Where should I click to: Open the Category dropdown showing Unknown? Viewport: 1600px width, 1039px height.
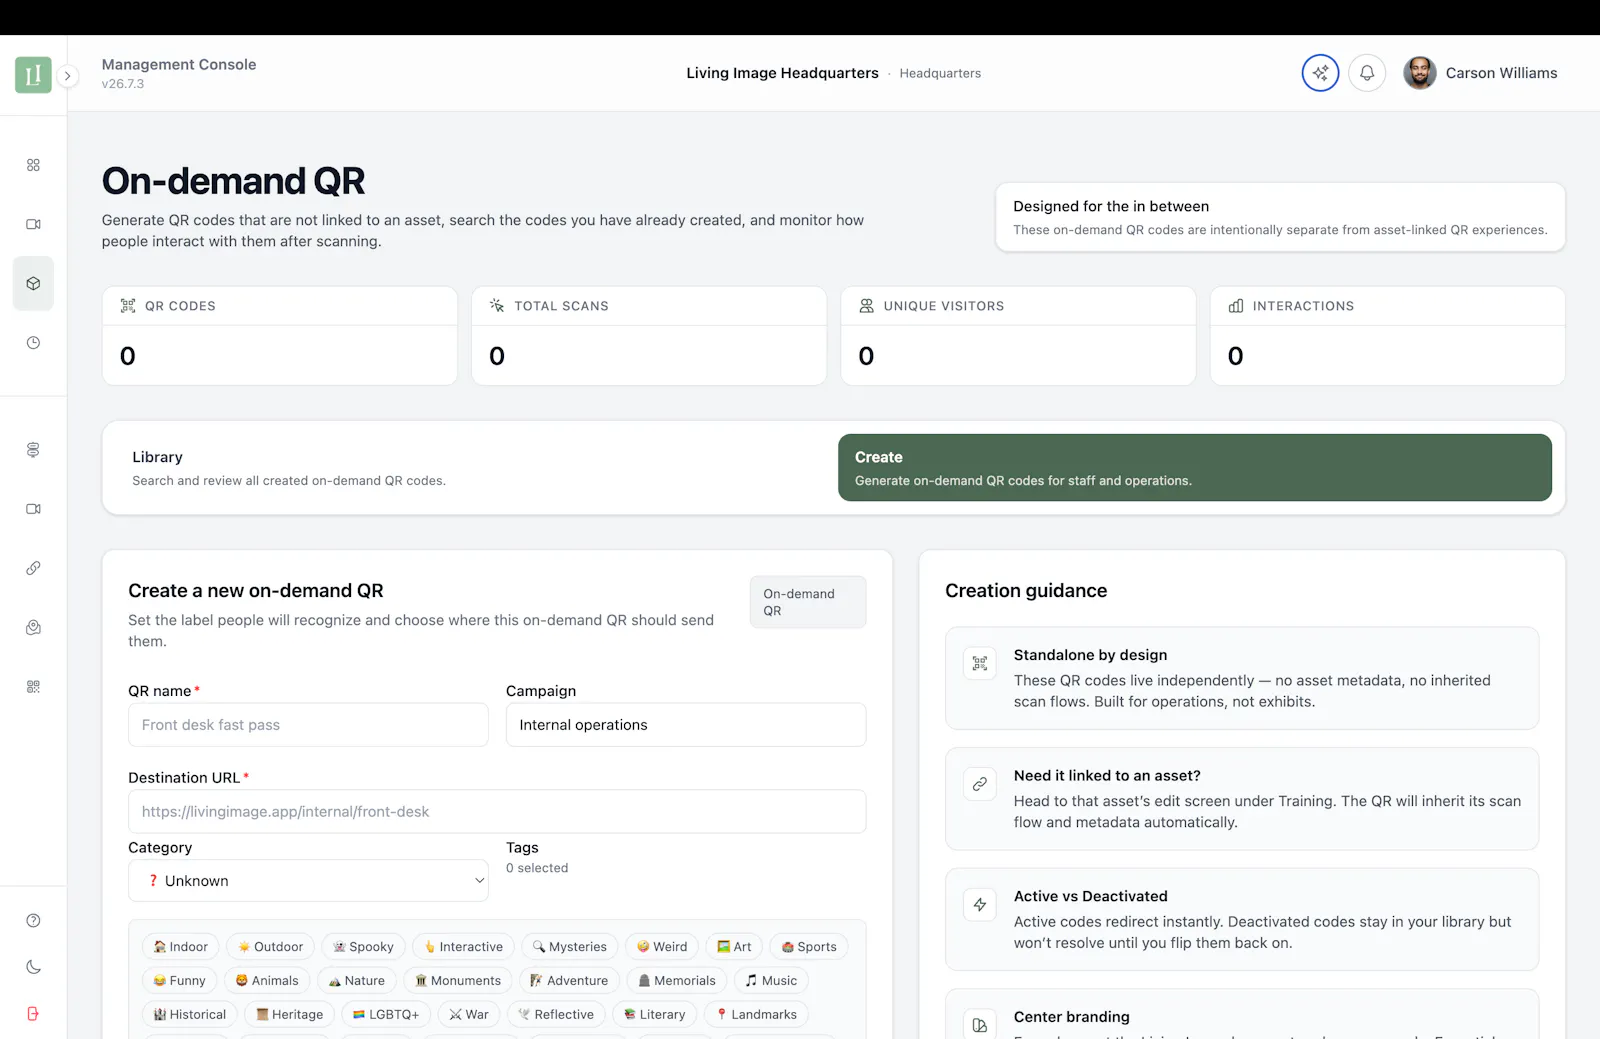coord(308,881)
